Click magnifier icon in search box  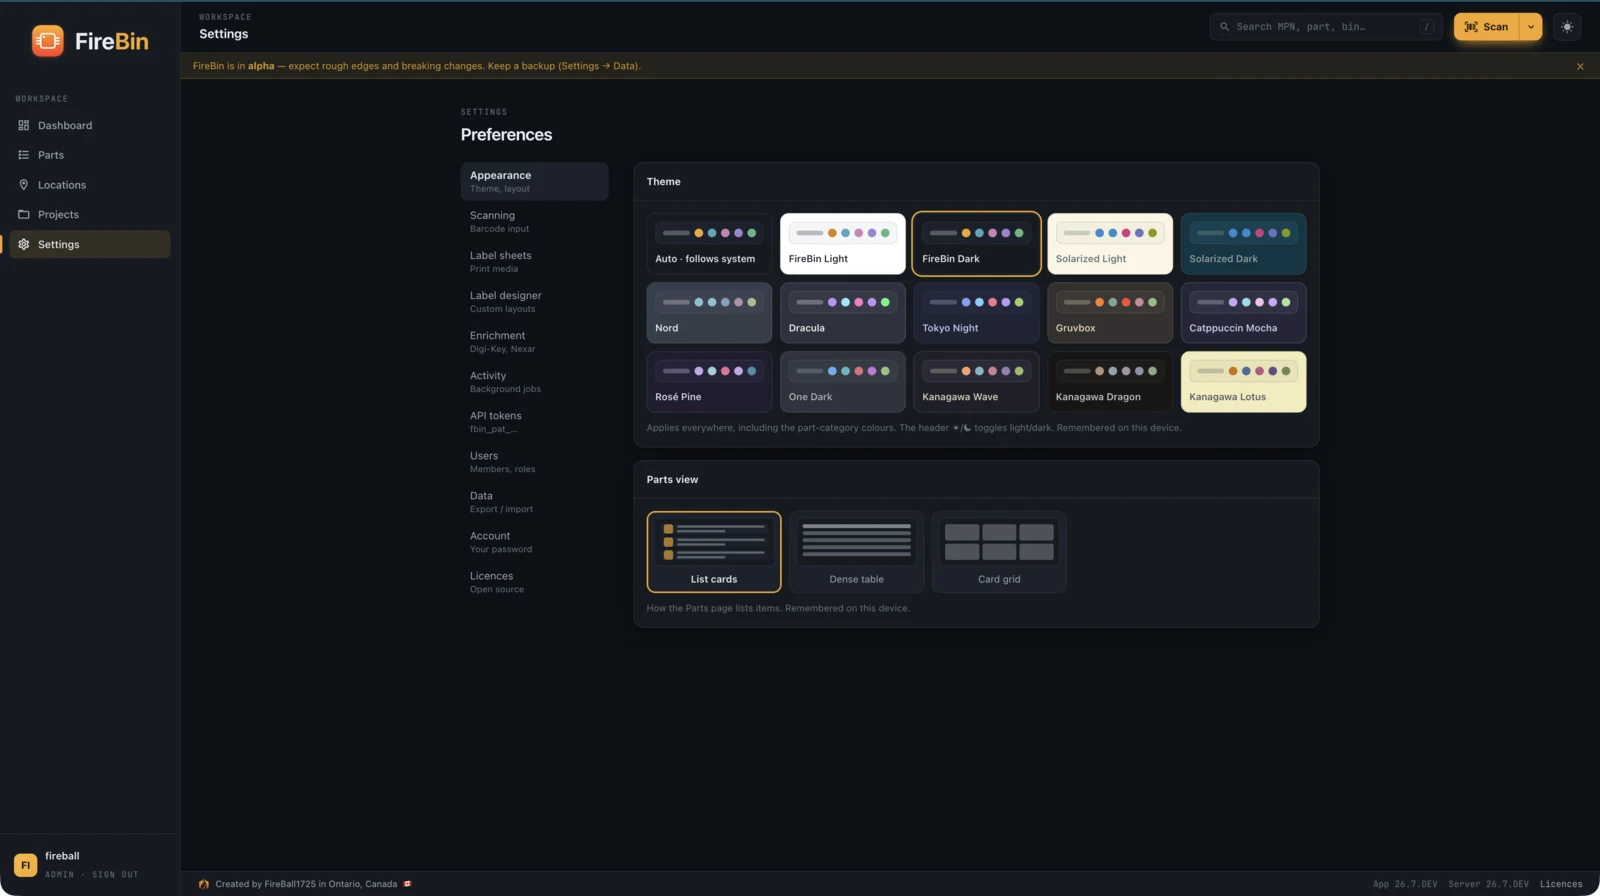click(x=1224, y=27)
